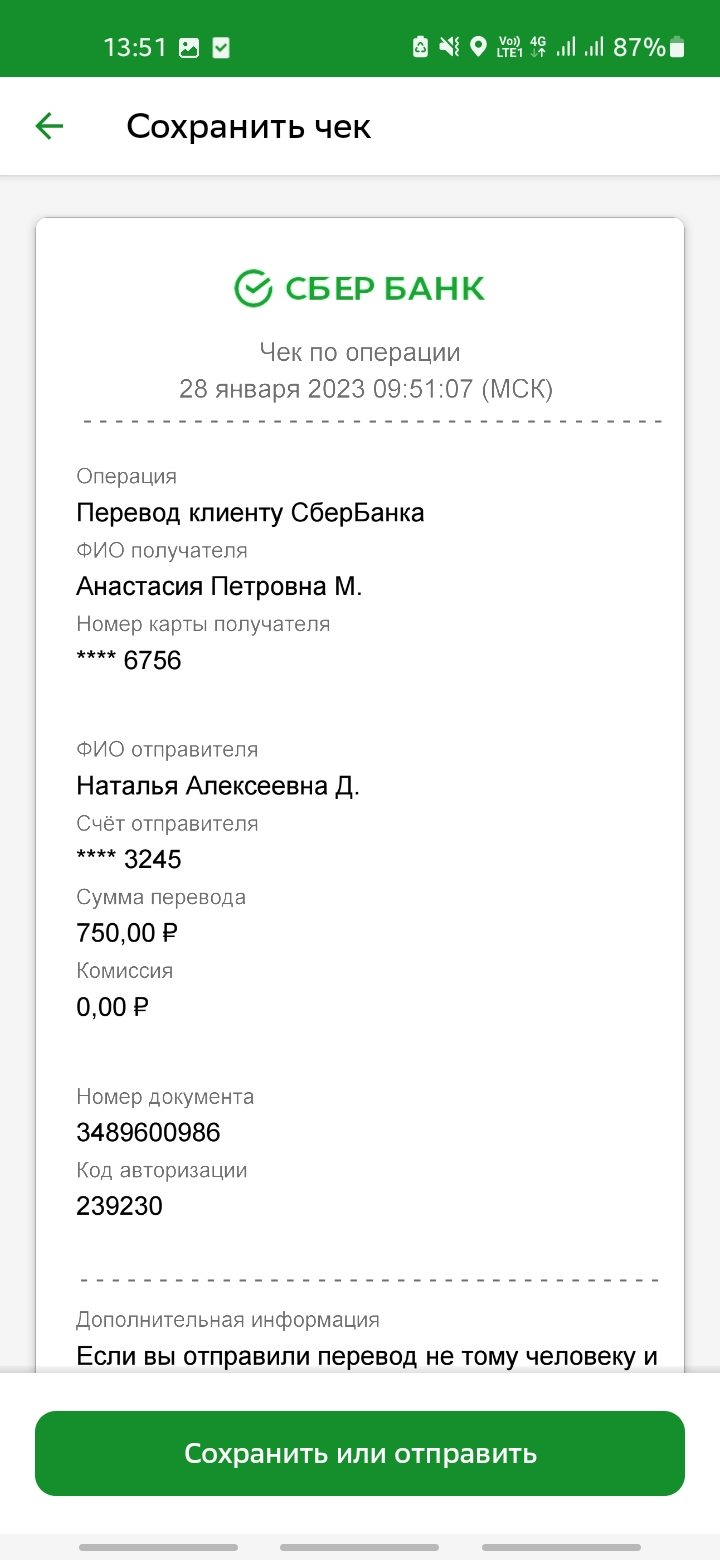
Task: Tap the green back arrow
Action: (49, 126)
